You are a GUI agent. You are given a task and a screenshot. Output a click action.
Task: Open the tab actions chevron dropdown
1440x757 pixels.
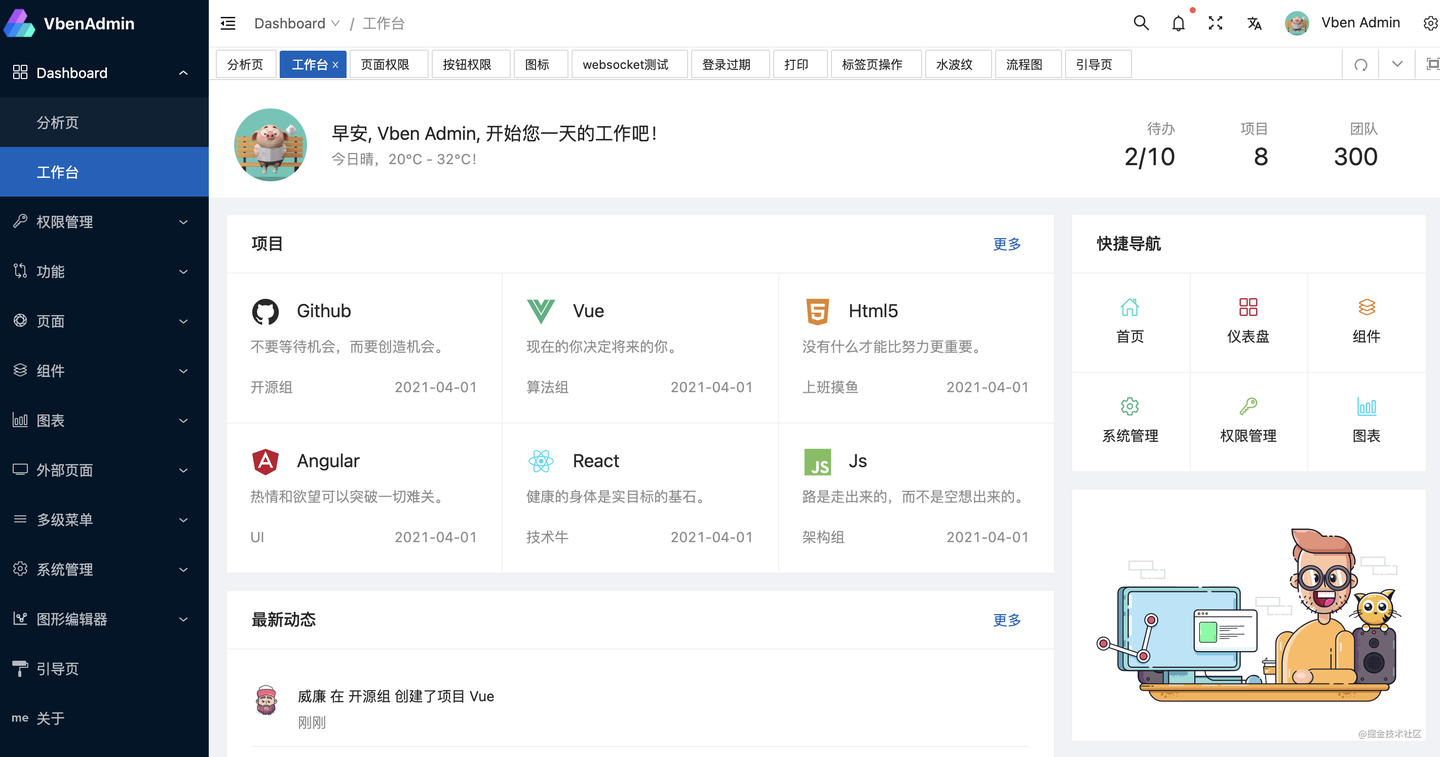click(x=1397, y=63)
